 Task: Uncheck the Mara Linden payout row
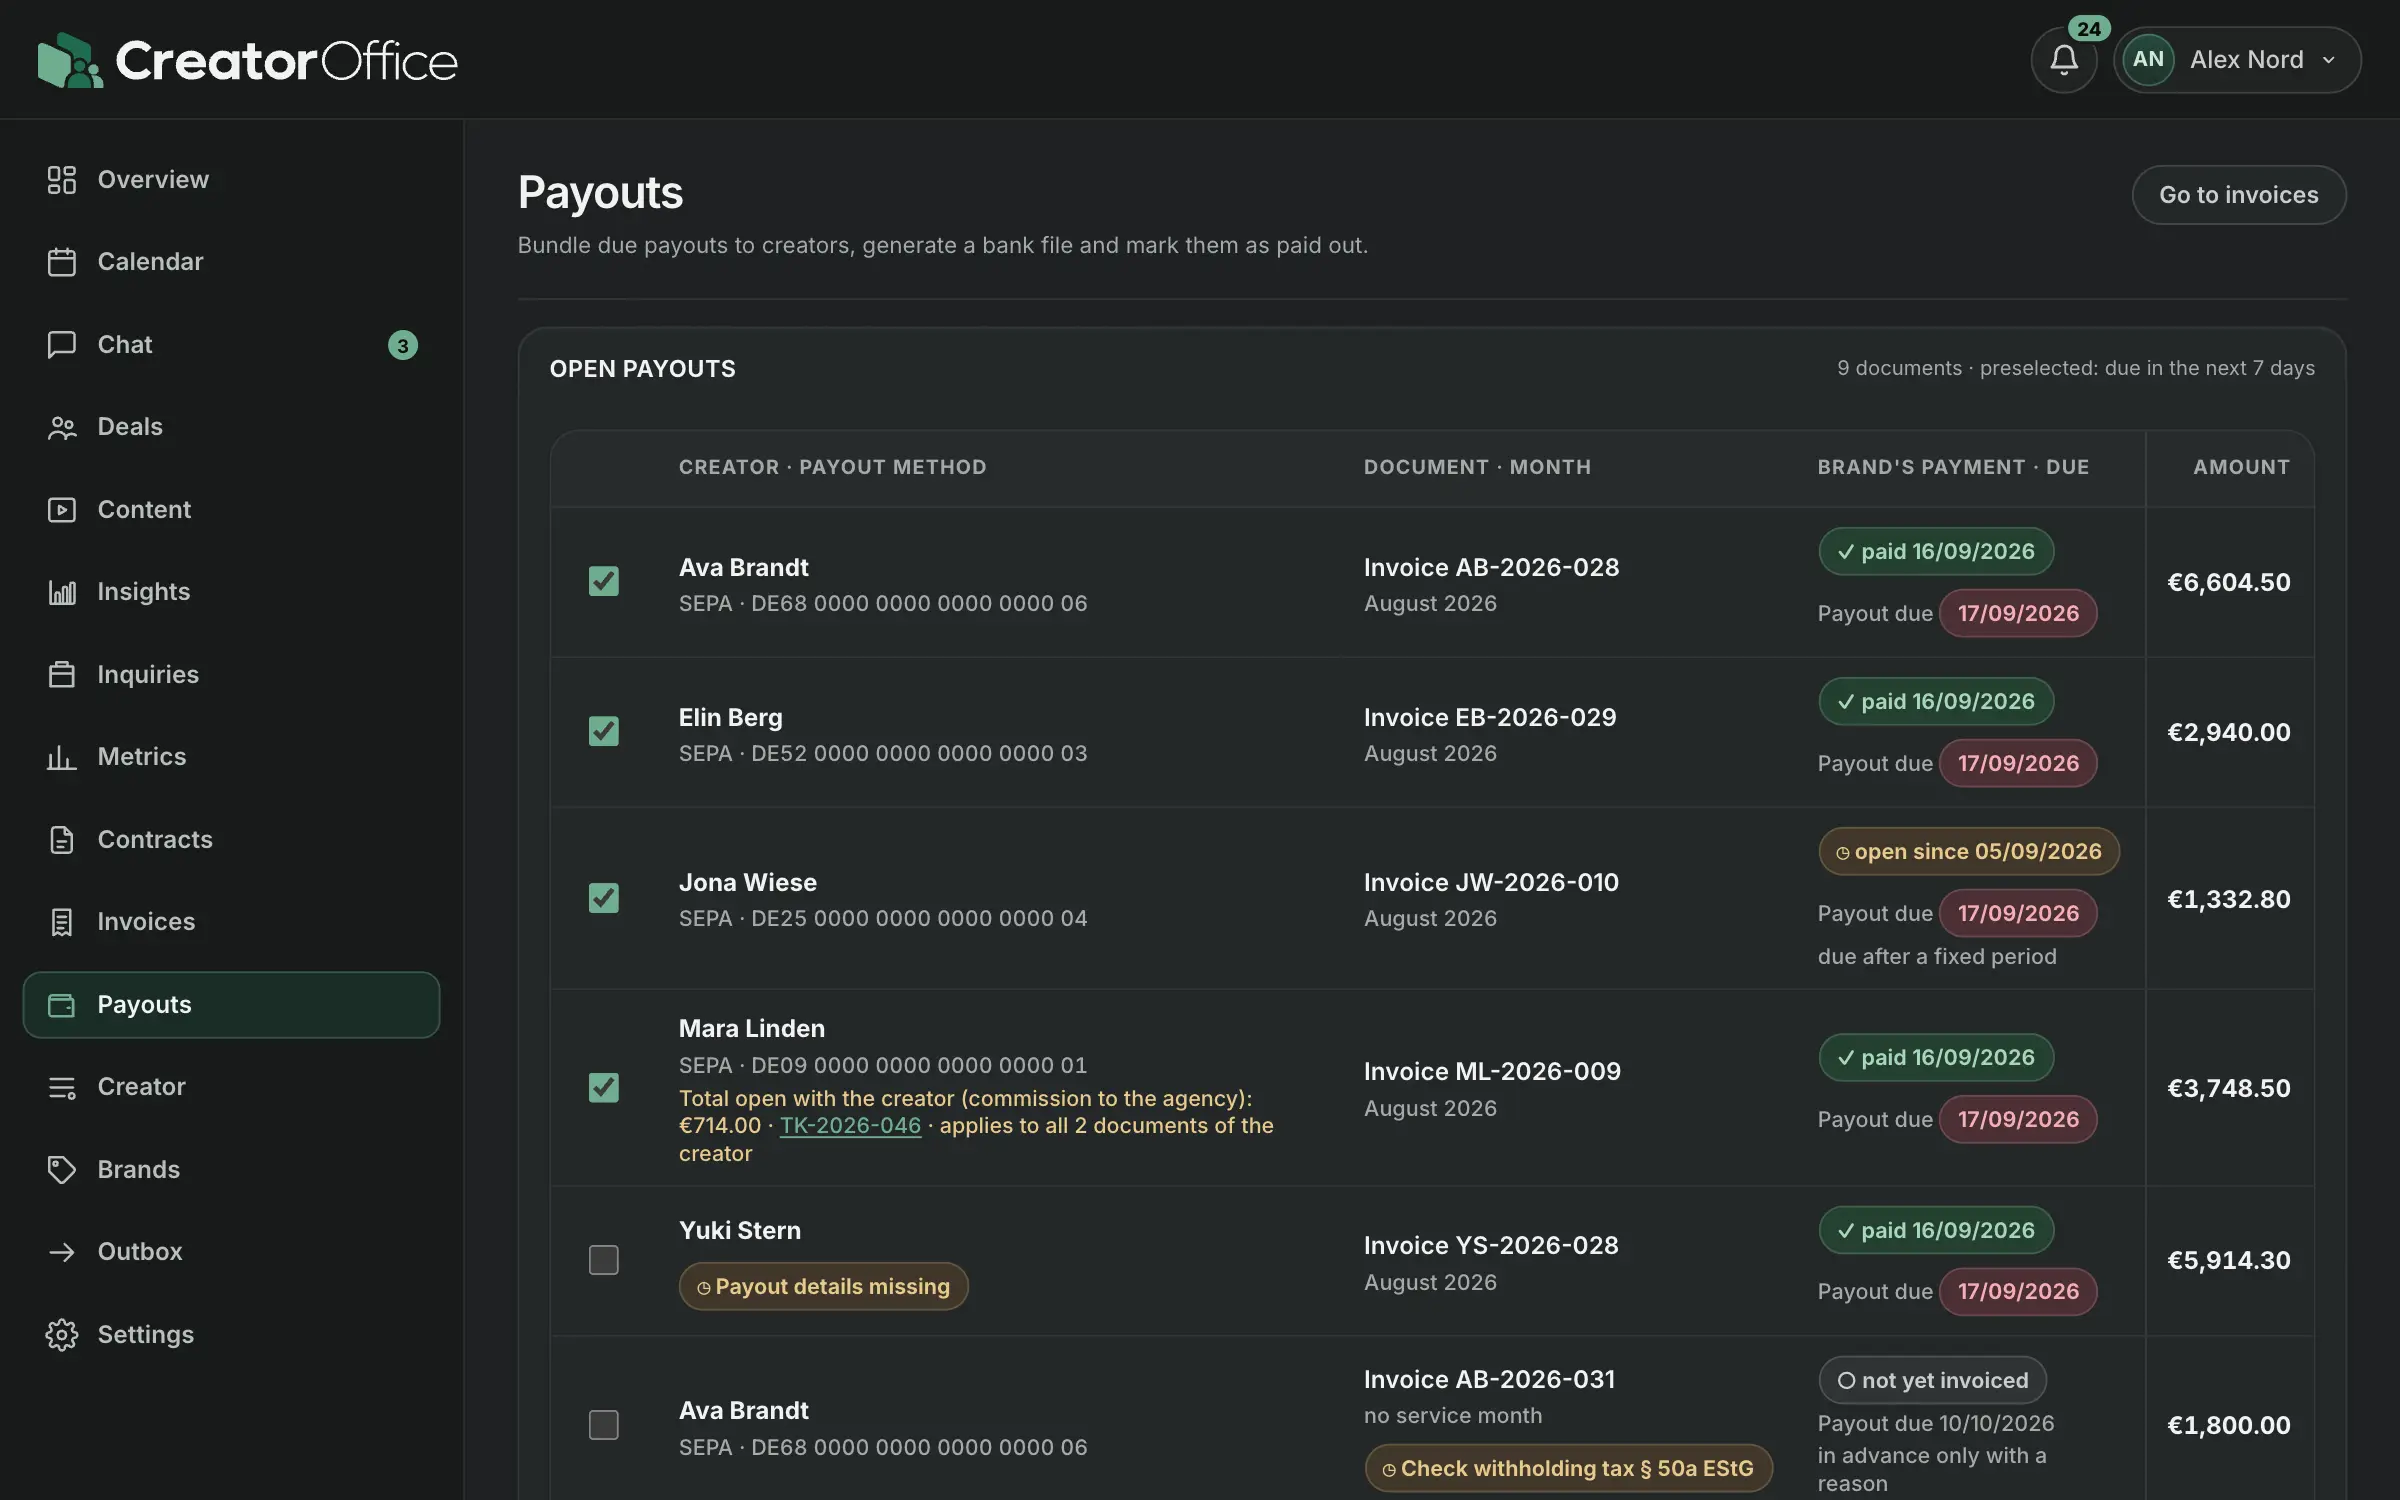[604, 1087]
